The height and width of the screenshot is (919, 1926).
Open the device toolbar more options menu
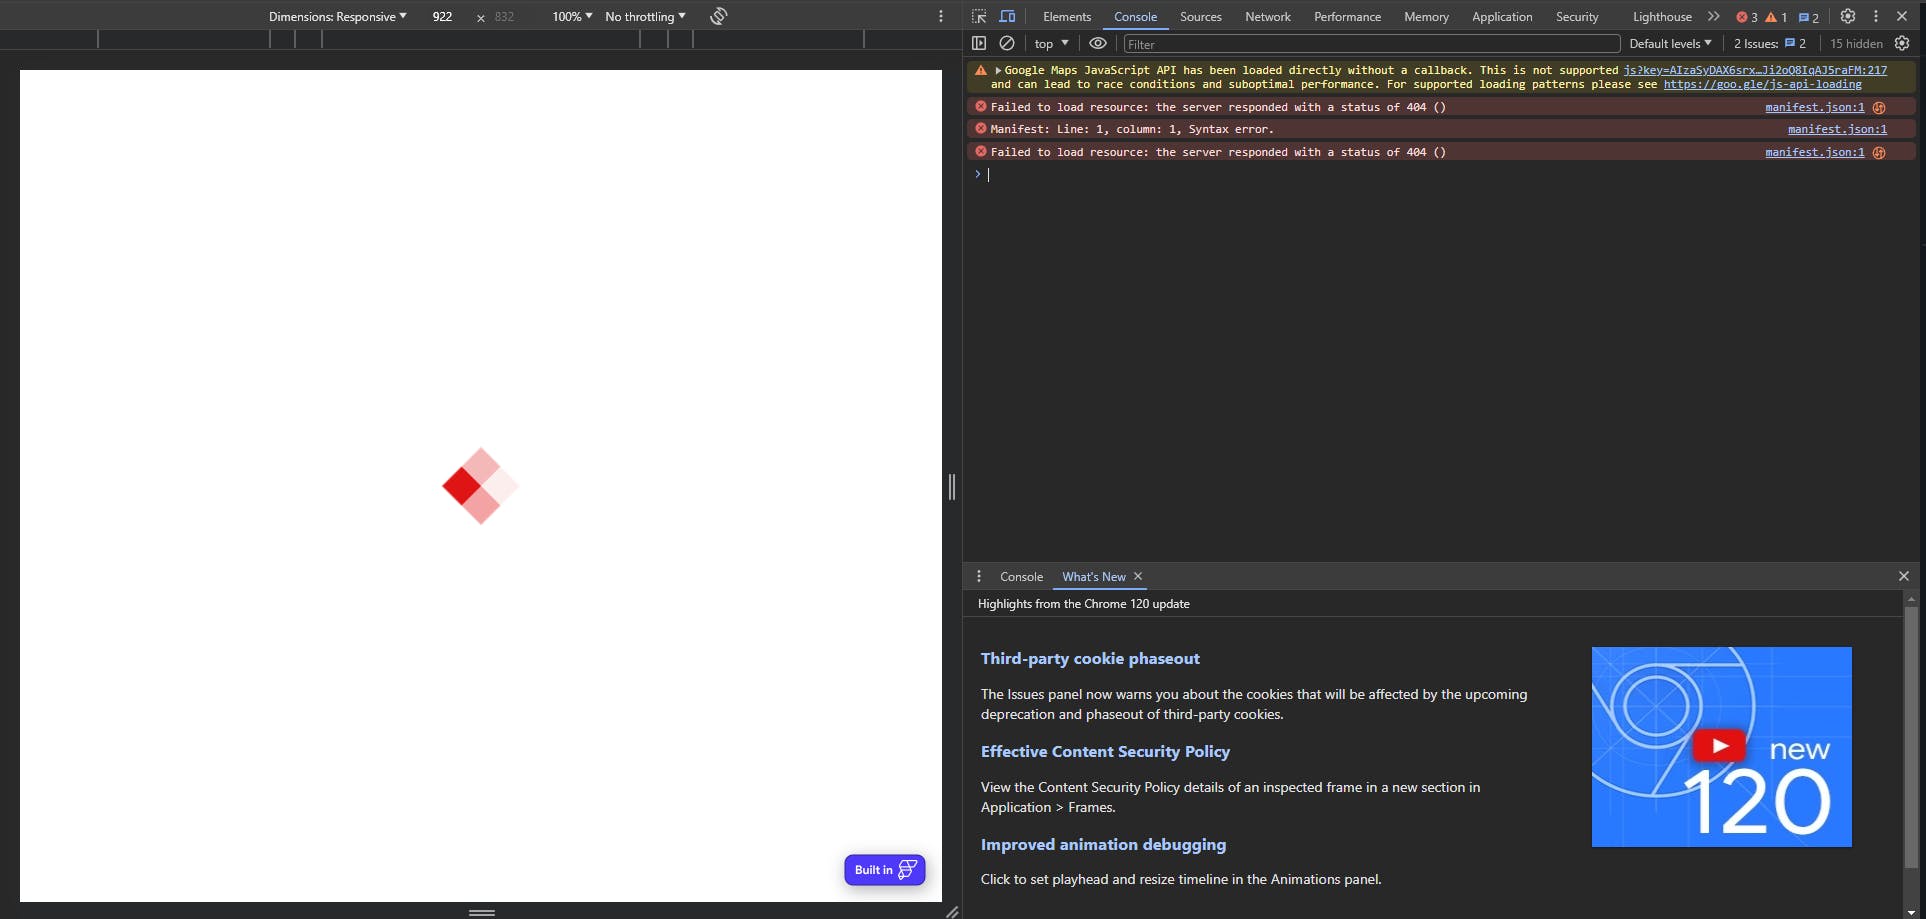coord(941,16)
